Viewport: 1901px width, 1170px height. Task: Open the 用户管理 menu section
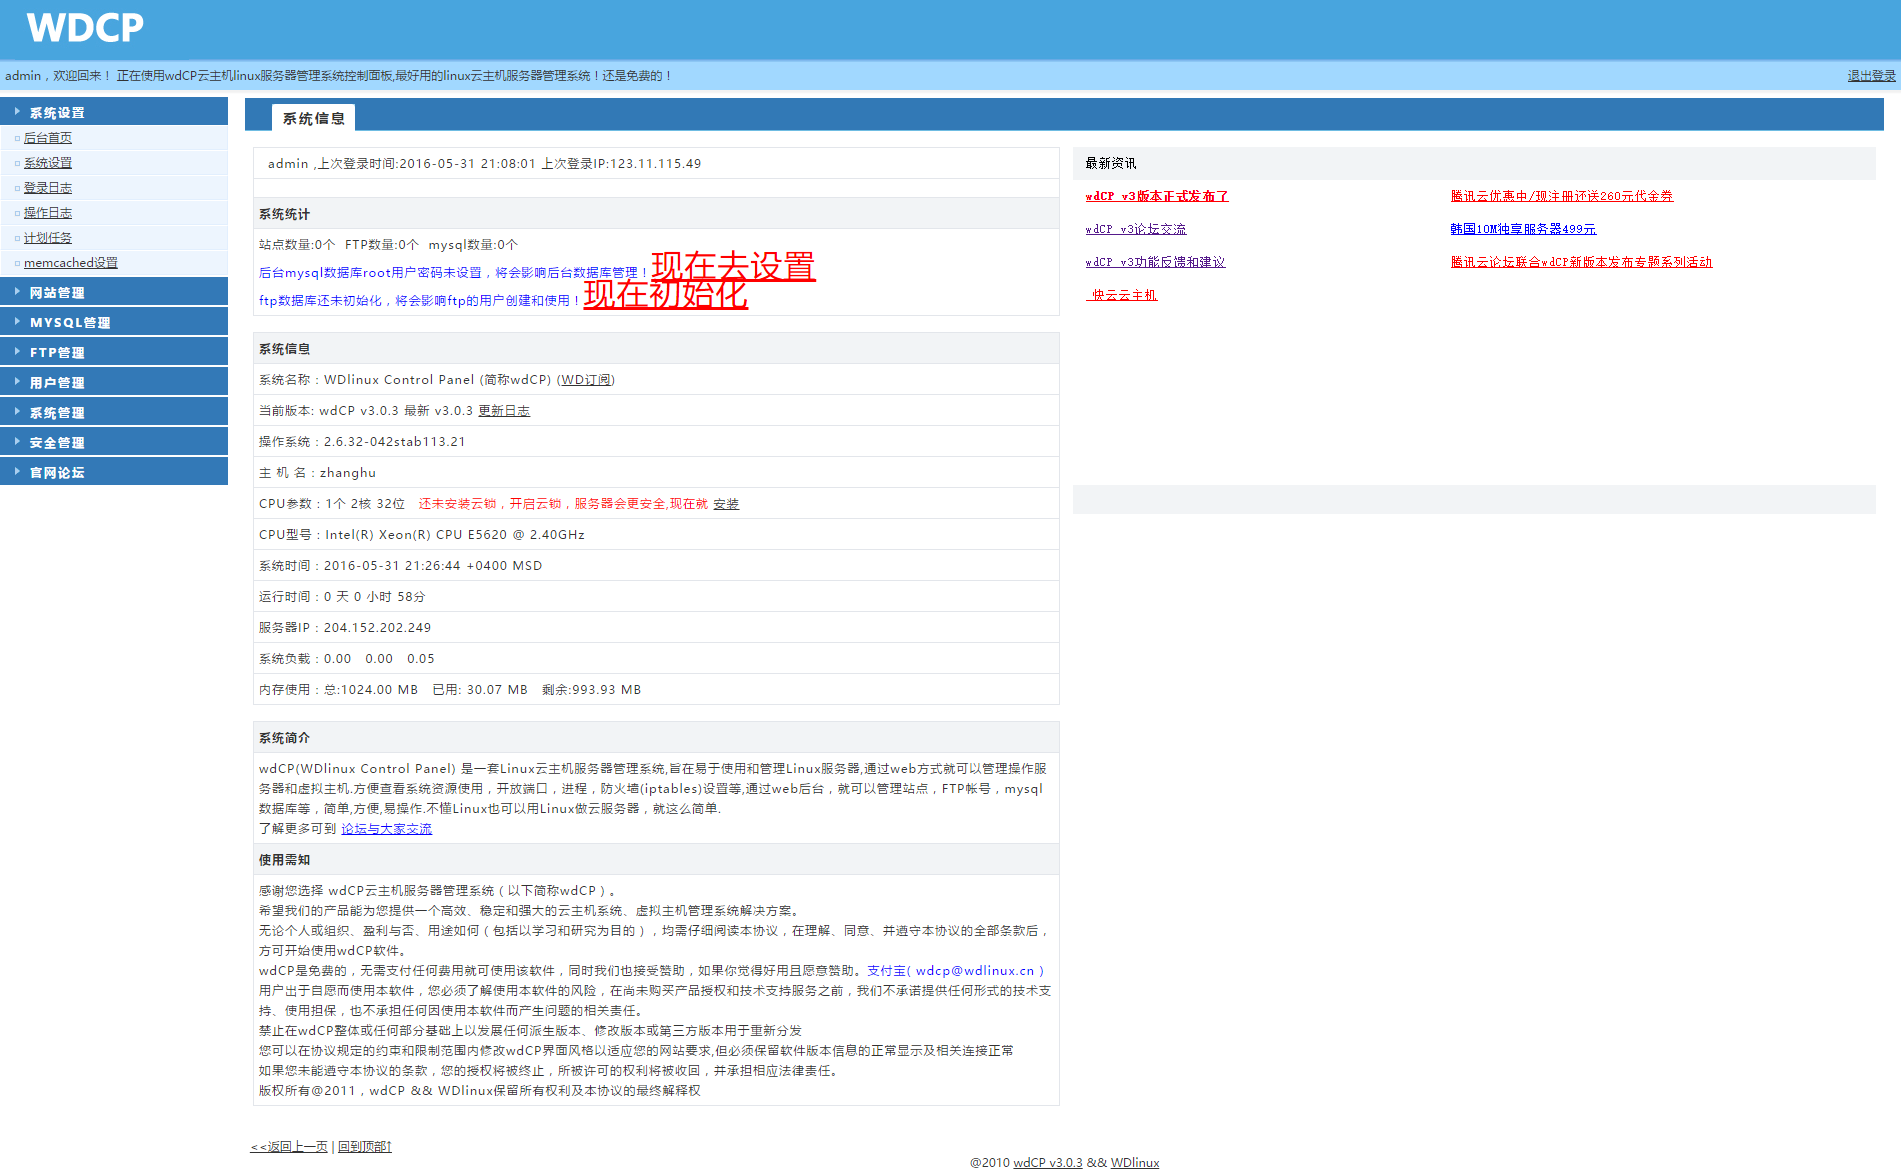(57, 383)
